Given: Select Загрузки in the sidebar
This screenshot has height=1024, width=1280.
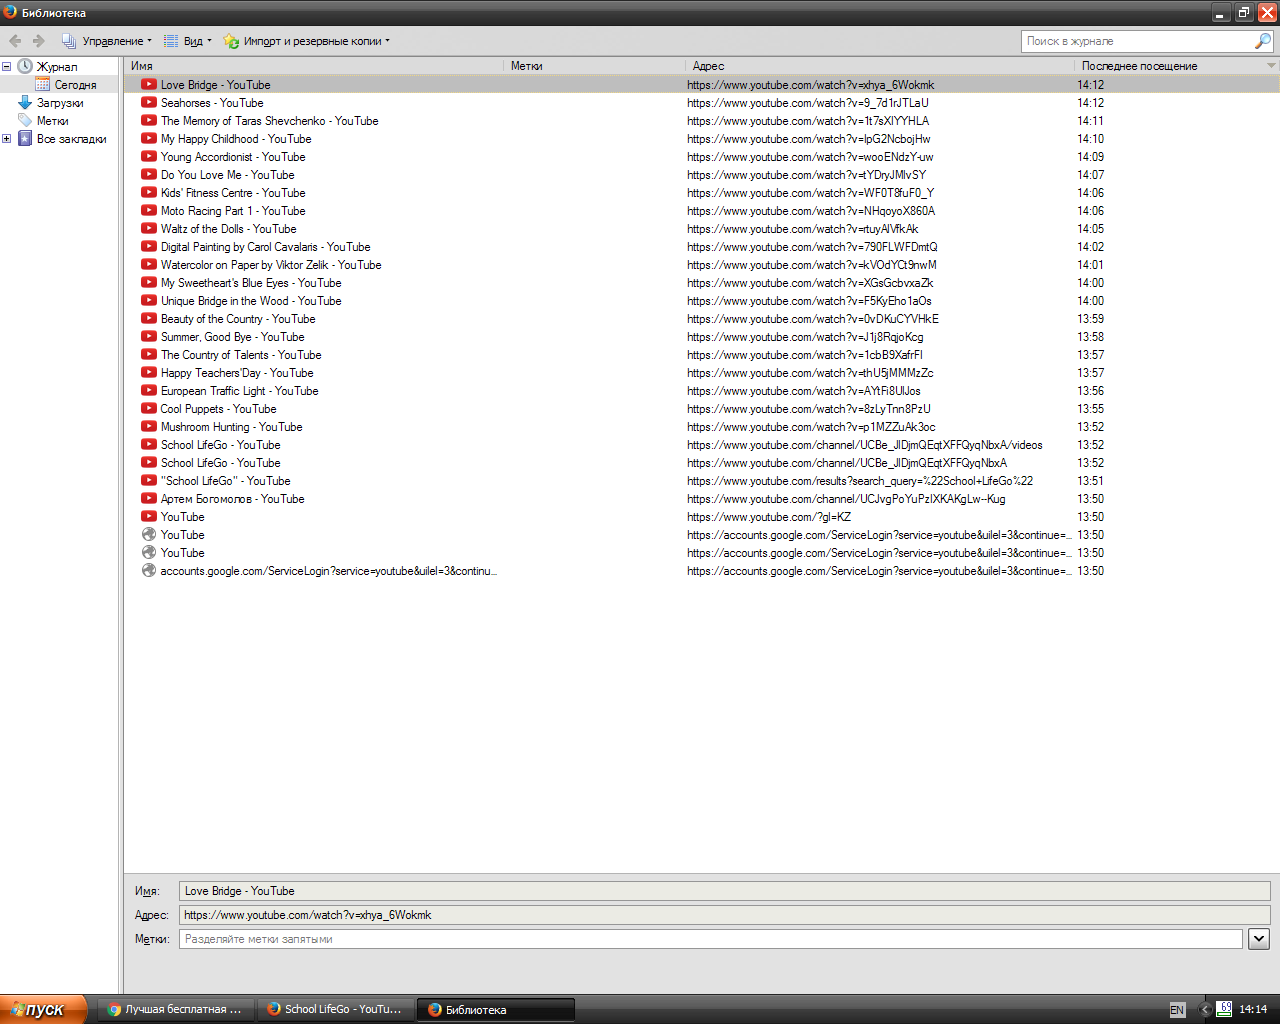Looking at the screenshot, I should [60, 103].
